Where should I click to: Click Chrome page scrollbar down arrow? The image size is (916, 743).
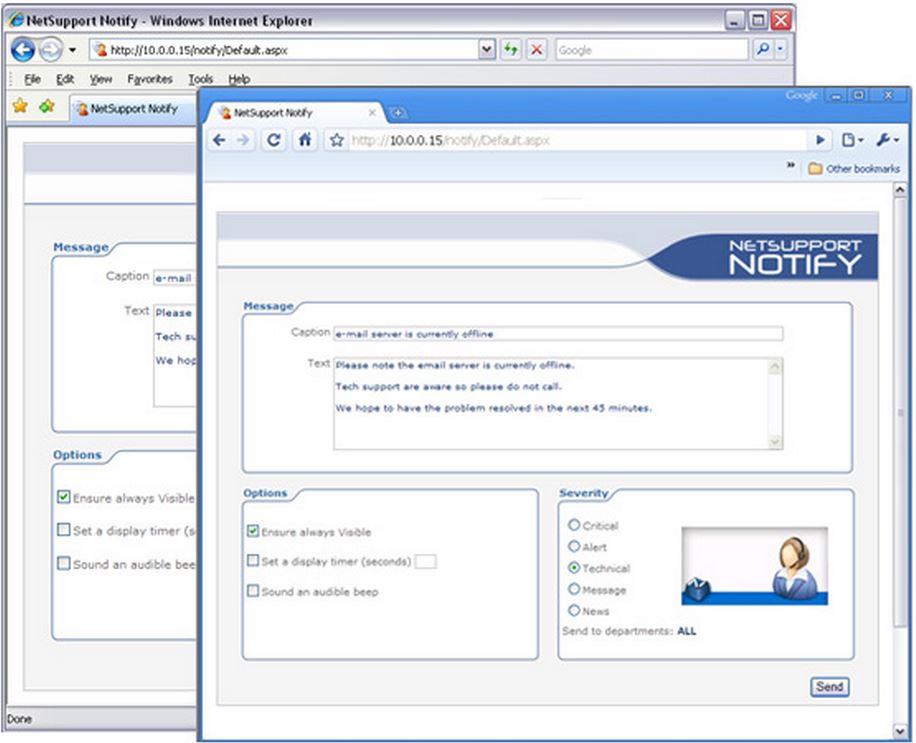coord(900,731)
